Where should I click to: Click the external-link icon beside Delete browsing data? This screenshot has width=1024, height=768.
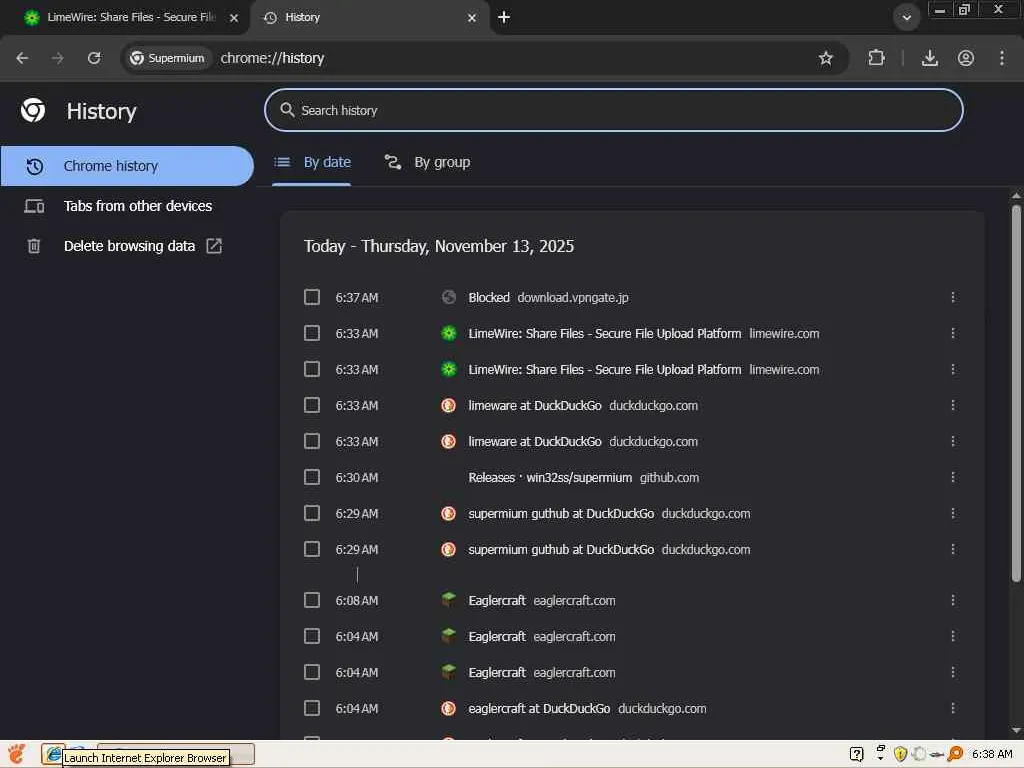[x=214, y=246]
